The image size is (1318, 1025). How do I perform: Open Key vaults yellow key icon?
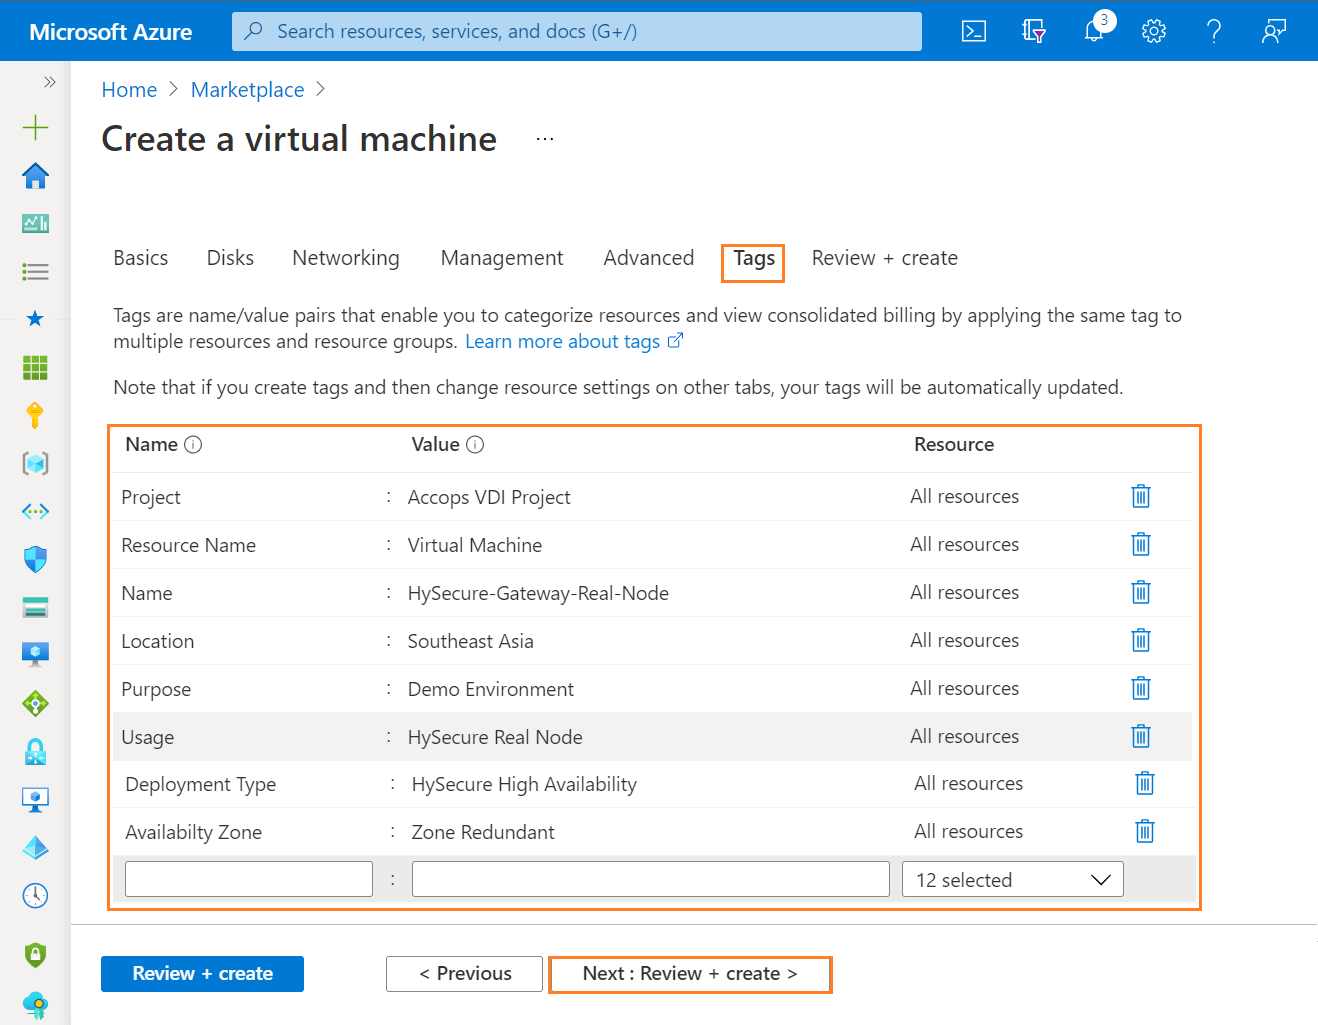click(x=35, y=415)
